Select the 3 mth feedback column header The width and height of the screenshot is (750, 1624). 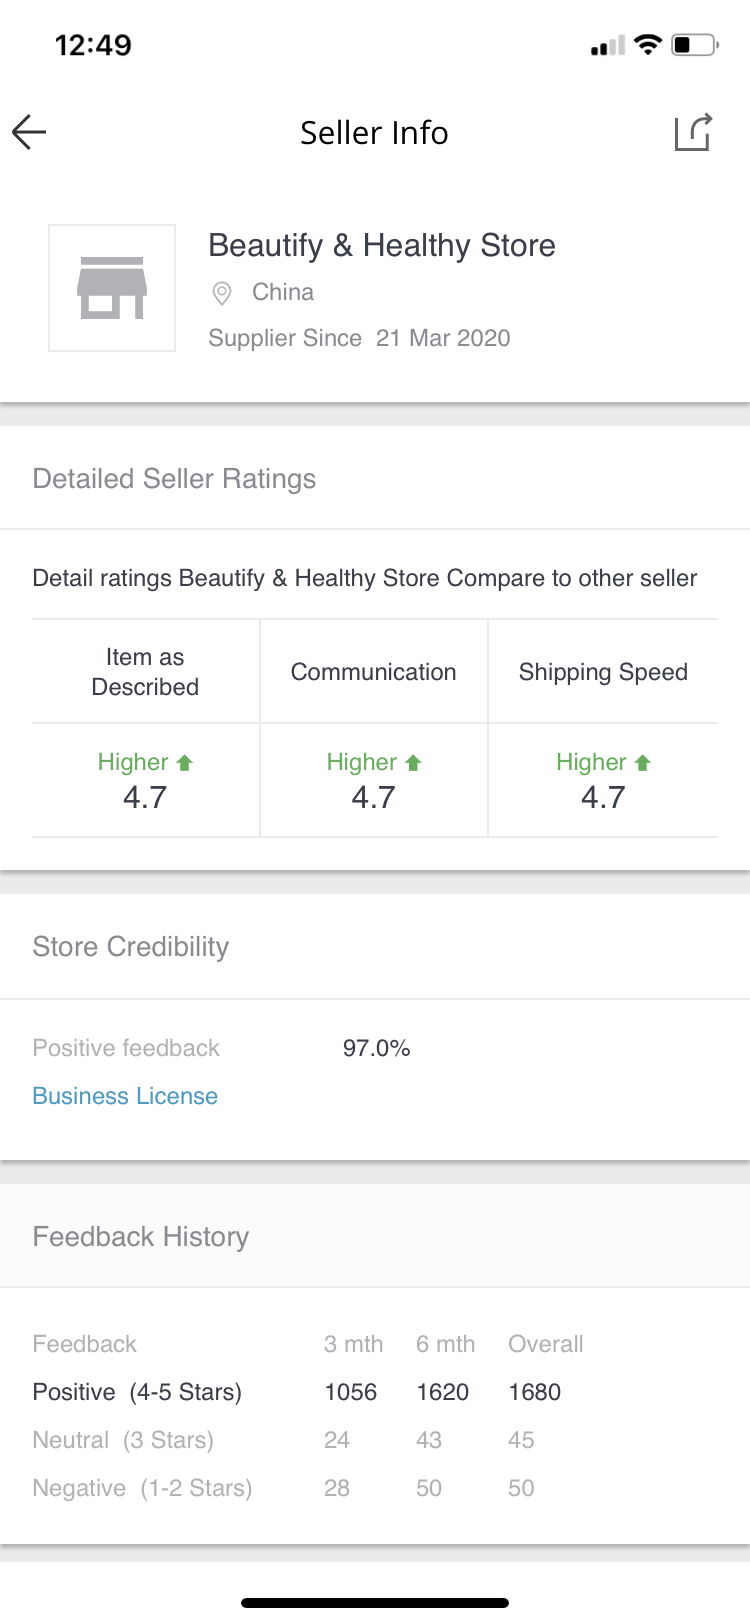click(x=353, y=1344)
